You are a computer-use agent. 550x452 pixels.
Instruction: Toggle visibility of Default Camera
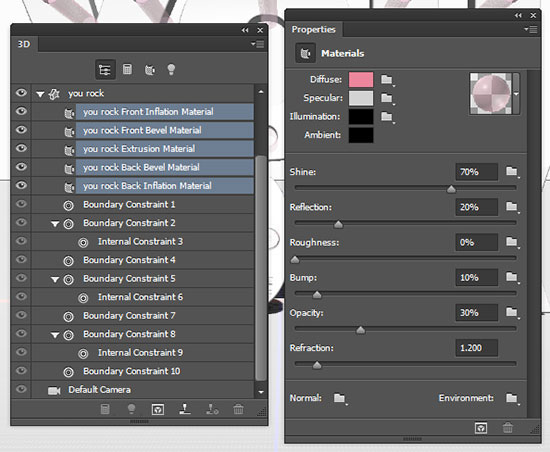click(x=21, y=389)
